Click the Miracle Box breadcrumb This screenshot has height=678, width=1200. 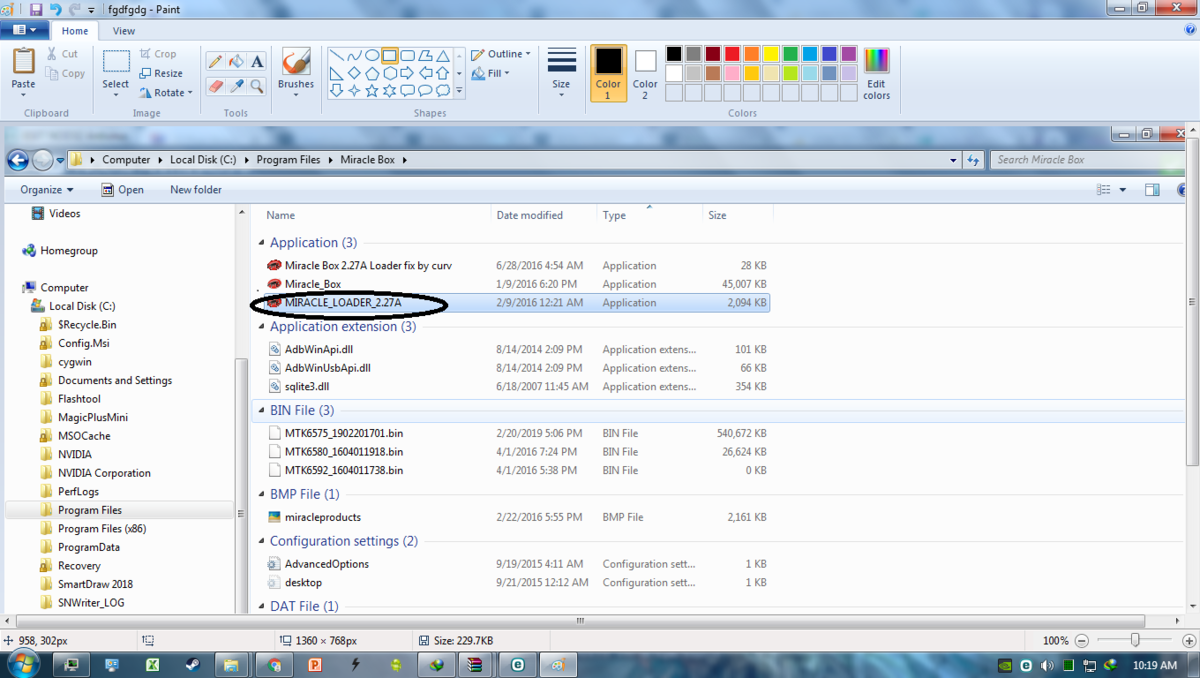pyautogui.click(x=368, y=159)
